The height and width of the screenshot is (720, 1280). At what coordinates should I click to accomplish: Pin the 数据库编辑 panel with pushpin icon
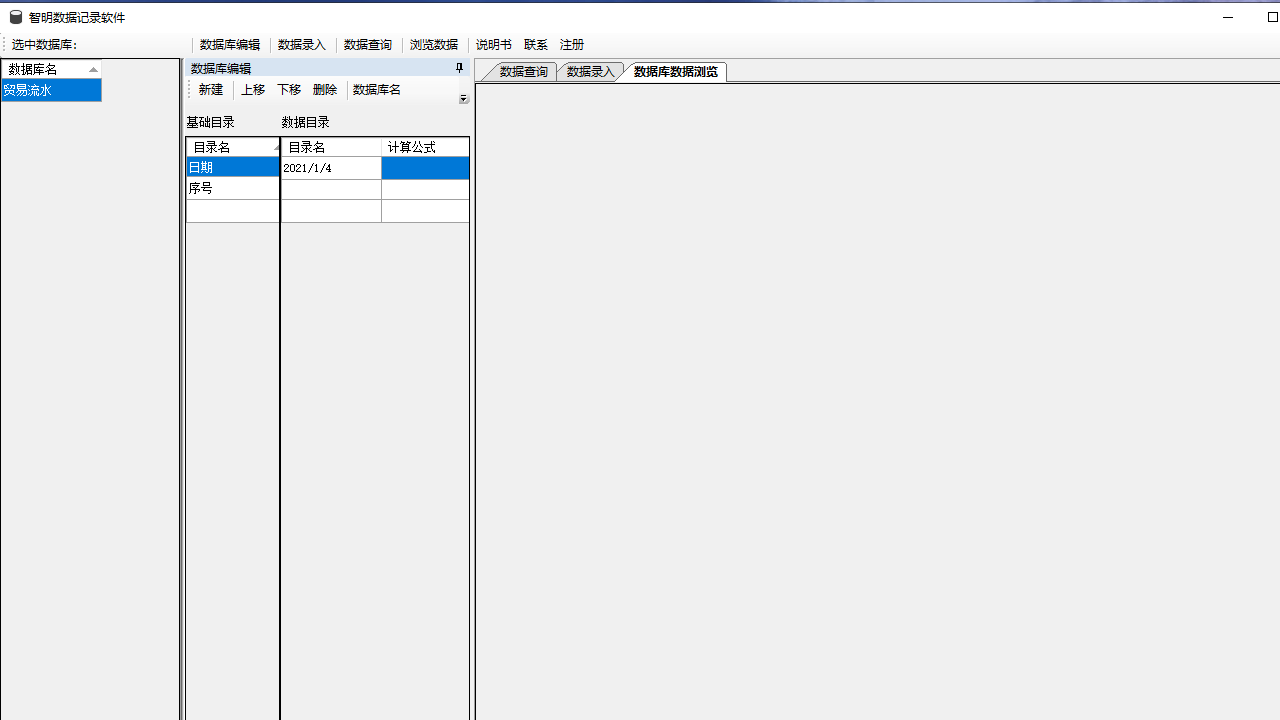(460, 68)
